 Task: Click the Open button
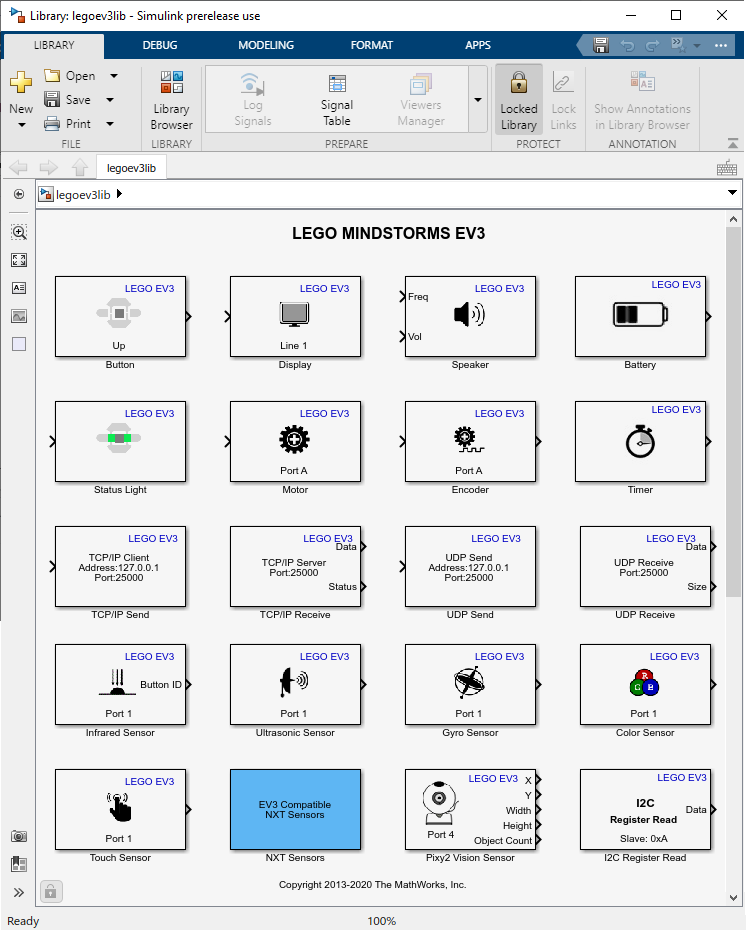point(70,76)
